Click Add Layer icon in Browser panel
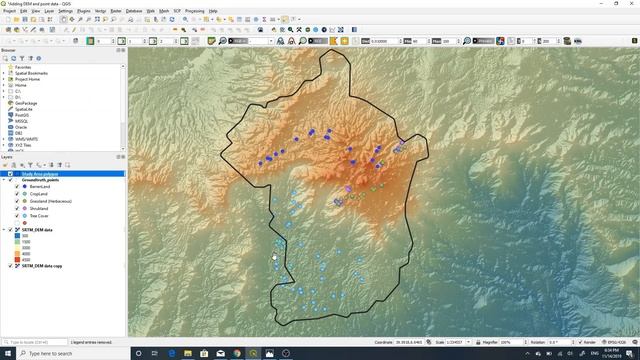This screenshot has height=360, width=640. click(x=5, y=58)
